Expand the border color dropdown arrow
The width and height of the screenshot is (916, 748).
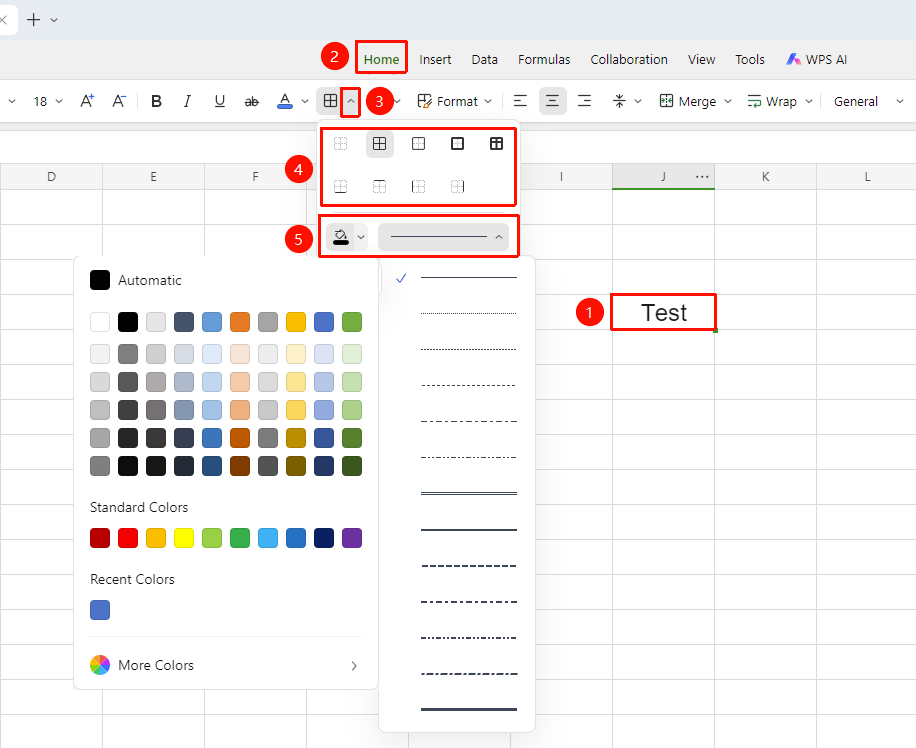coord(361,237)
